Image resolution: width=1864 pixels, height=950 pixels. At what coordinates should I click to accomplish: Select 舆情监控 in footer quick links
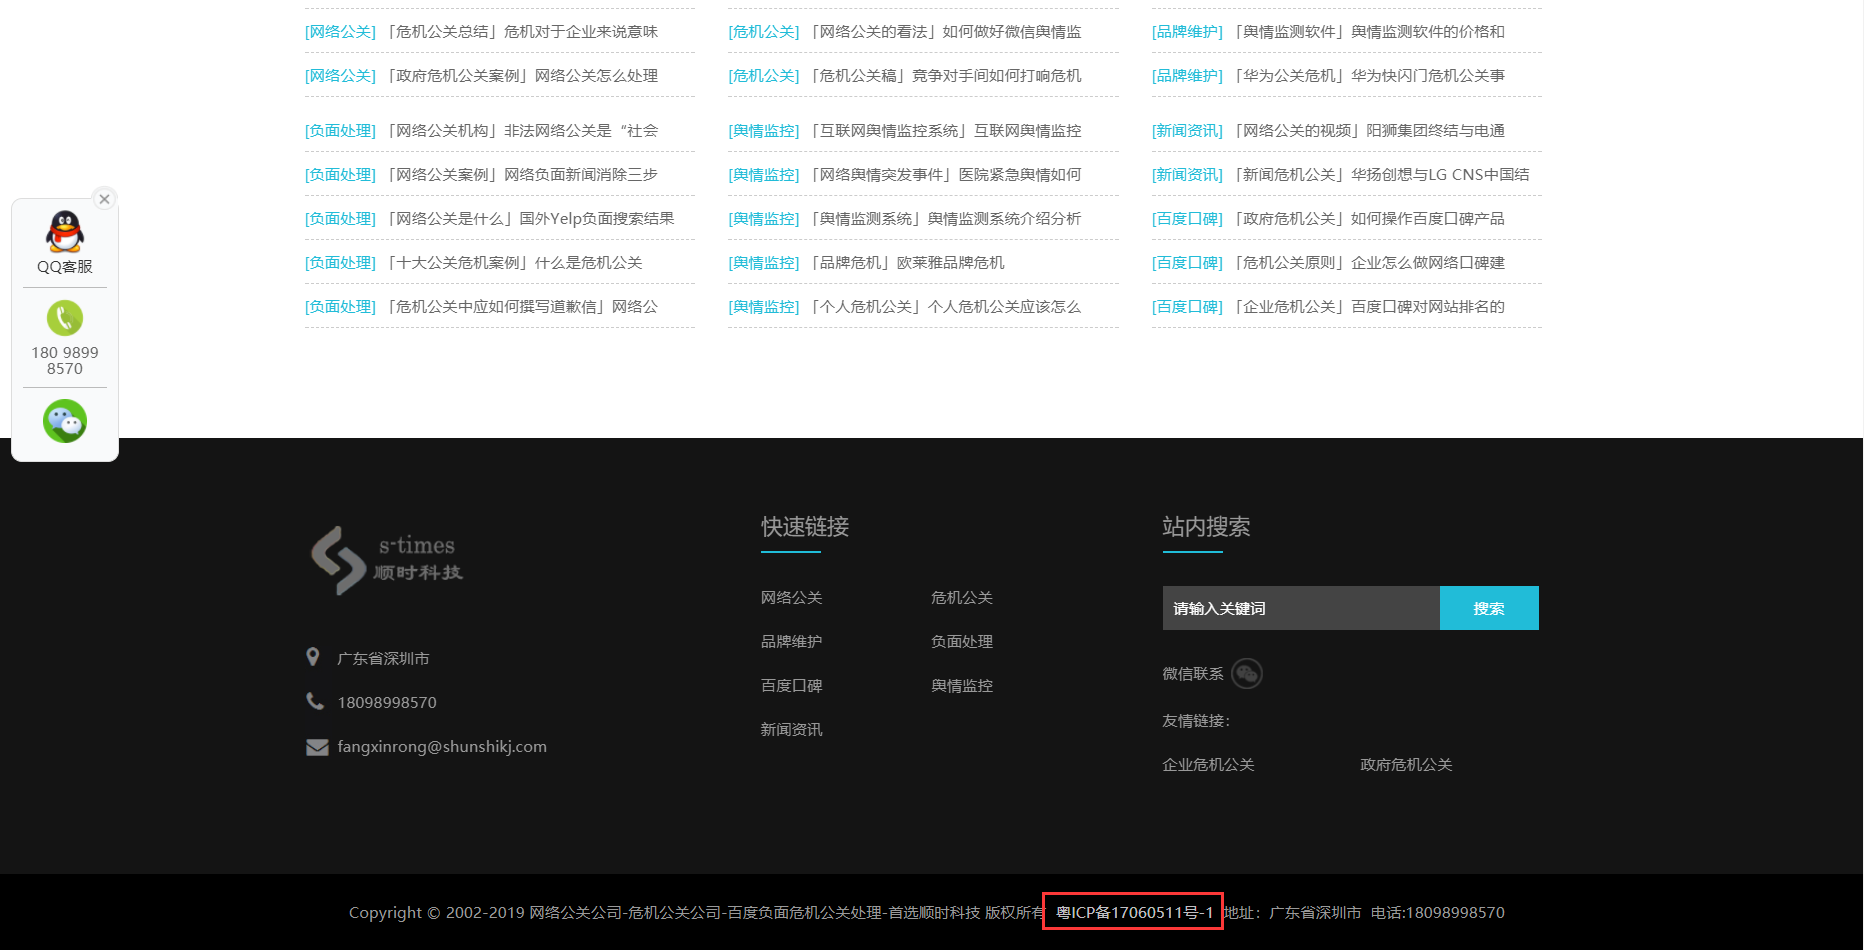(961, 686)
